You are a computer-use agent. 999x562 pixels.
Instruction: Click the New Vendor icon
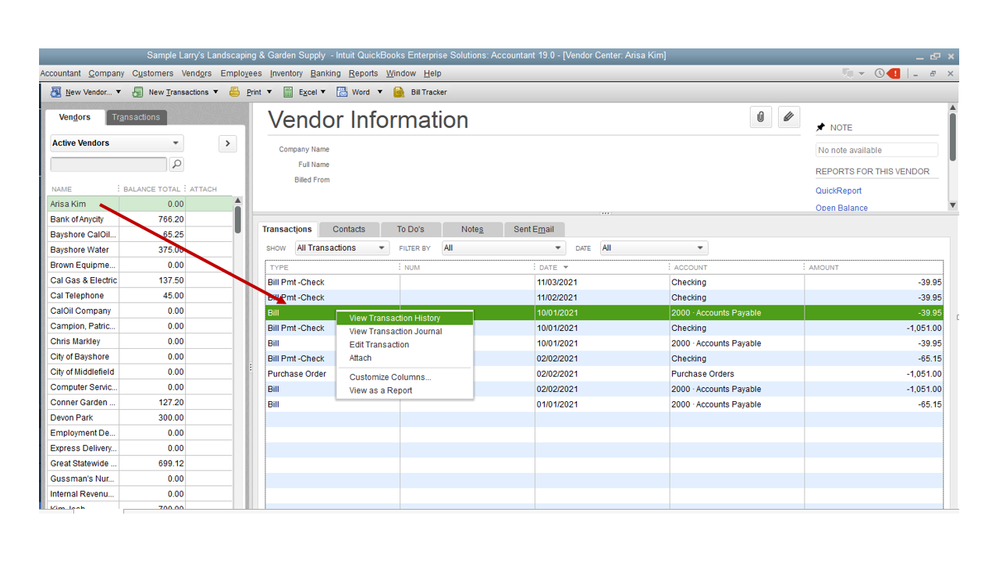[x=56, y=92]
